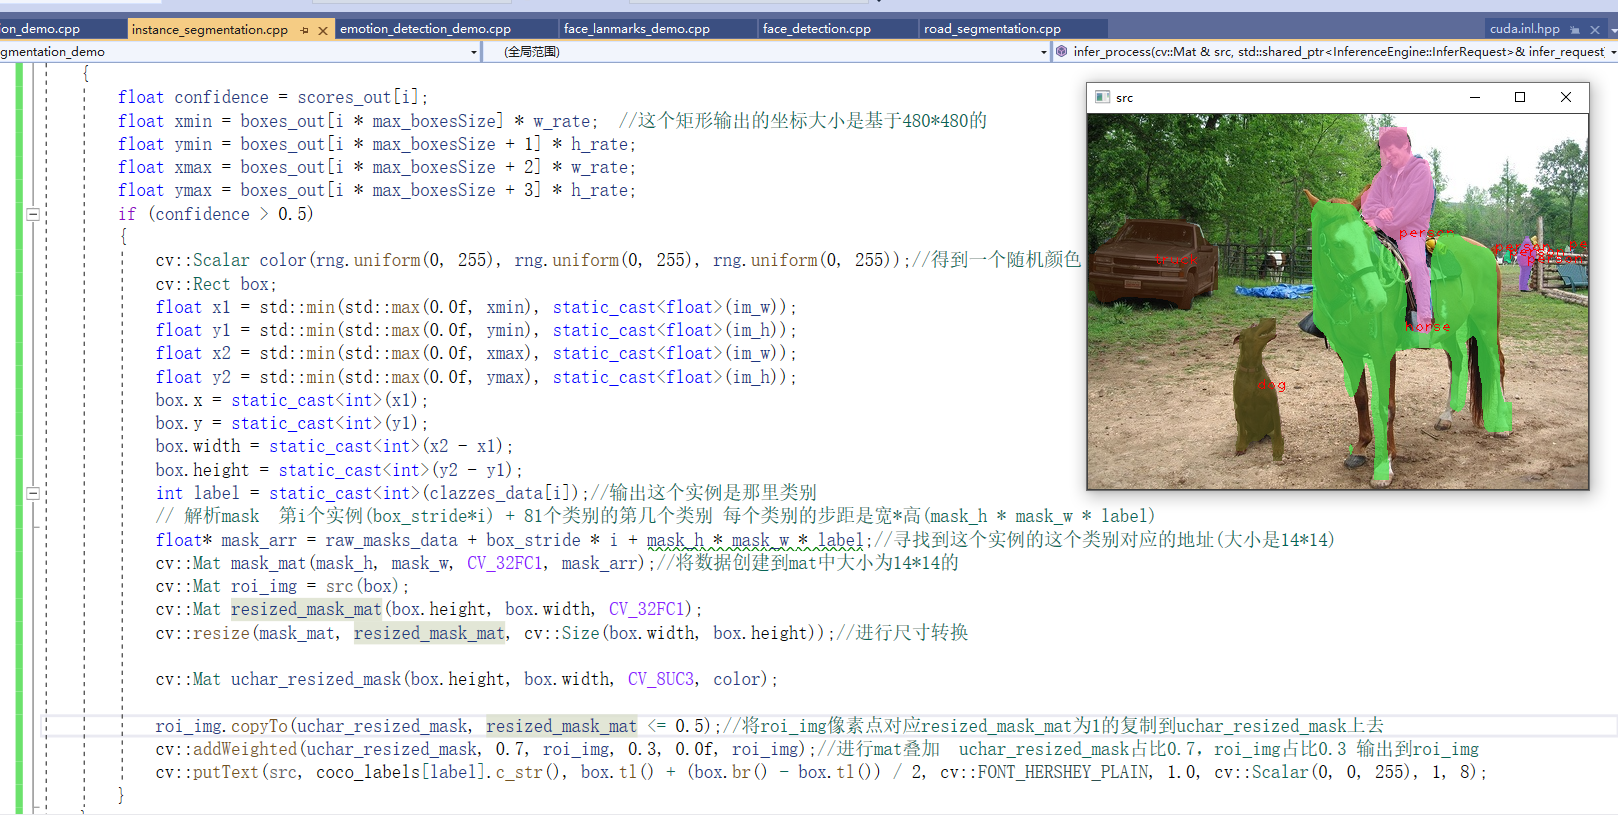Screen dimensions: 1618x815
Task: Click the '//进行尺寸转换' comment
Action: [902, 633]
